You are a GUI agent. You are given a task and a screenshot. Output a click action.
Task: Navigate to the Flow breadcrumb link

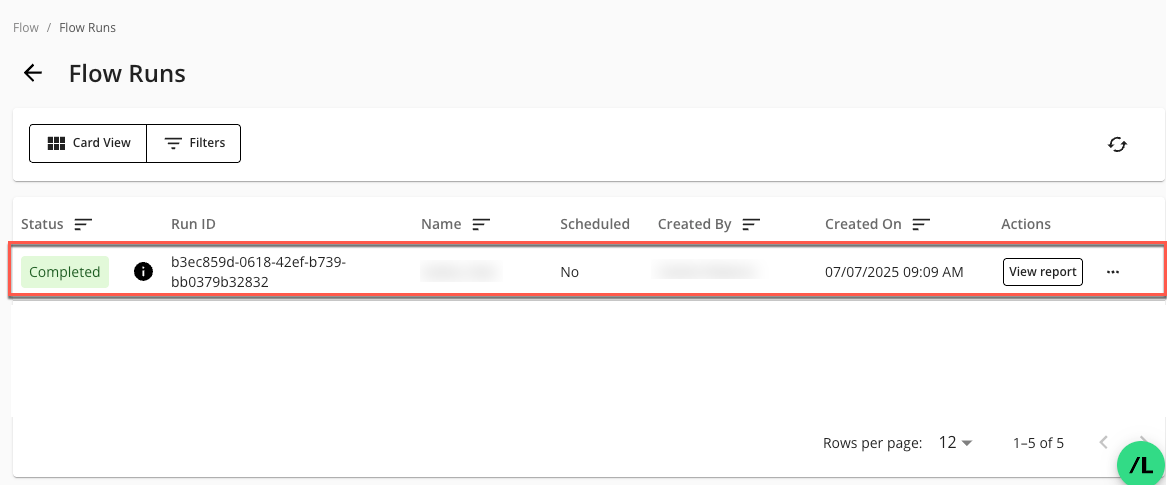pos(25,28)
